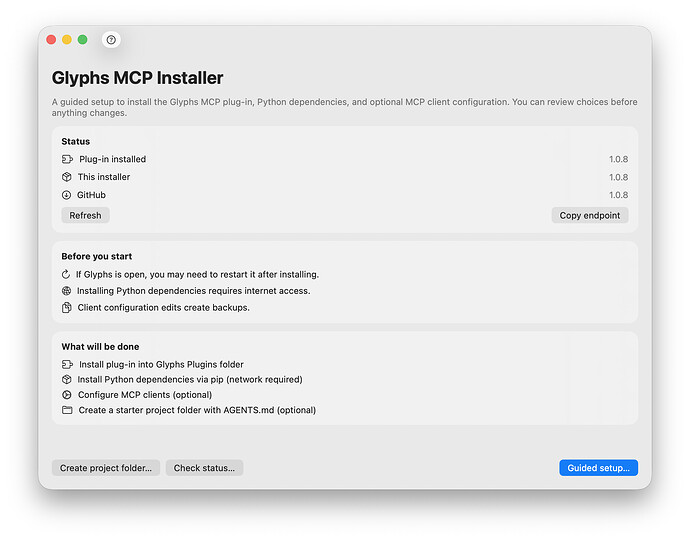690x540 pixels.
Task: Click the help question mark icon
Action: tap(111, 40)
